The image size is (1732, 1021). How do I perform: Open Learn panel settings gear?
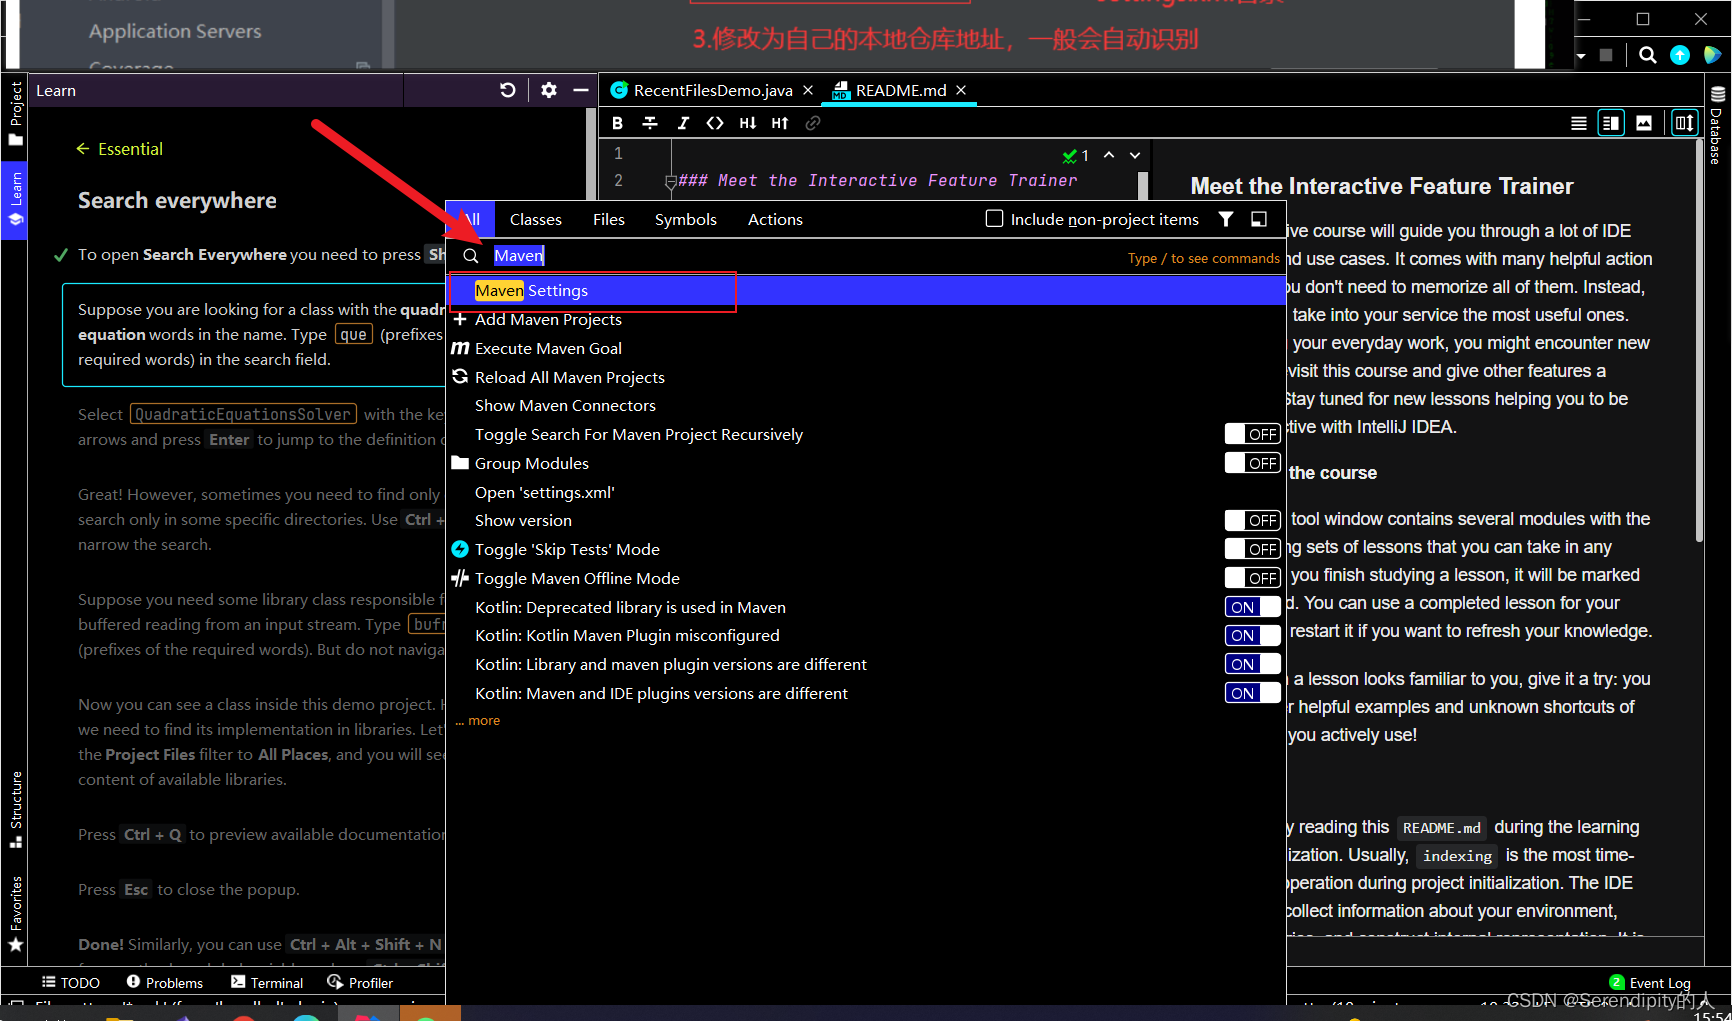[x=549, y=90]
